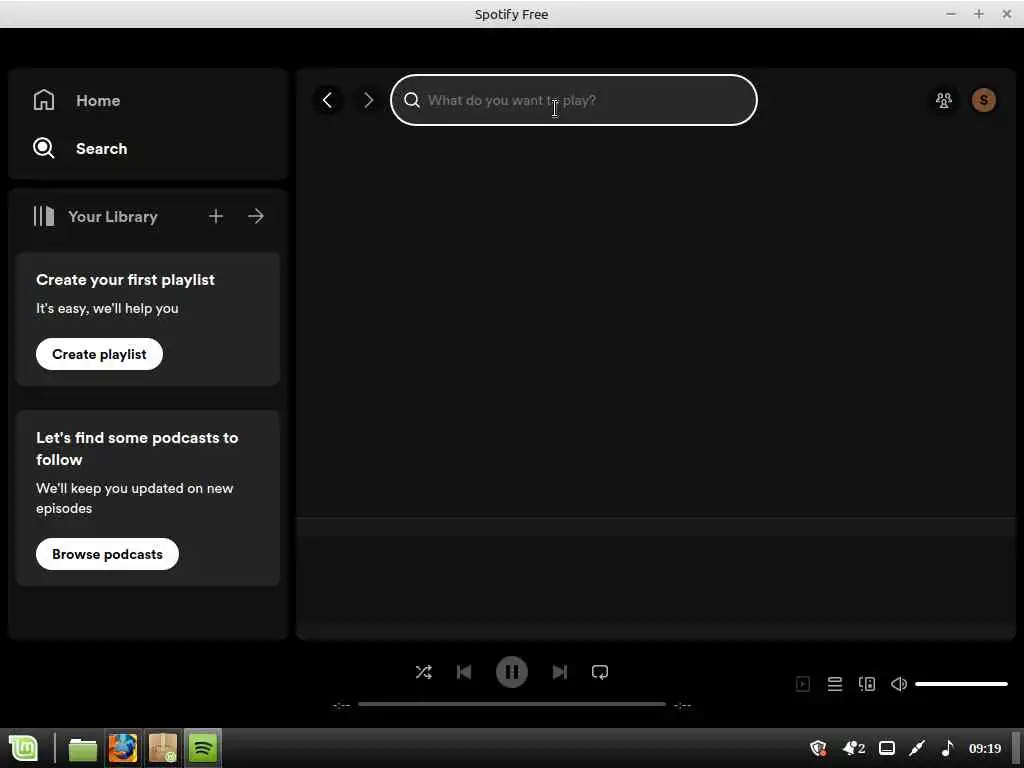Launch Firefox from the taskbar
Viewport: 1024px width, 768px height.
click(x=123, y=748)
